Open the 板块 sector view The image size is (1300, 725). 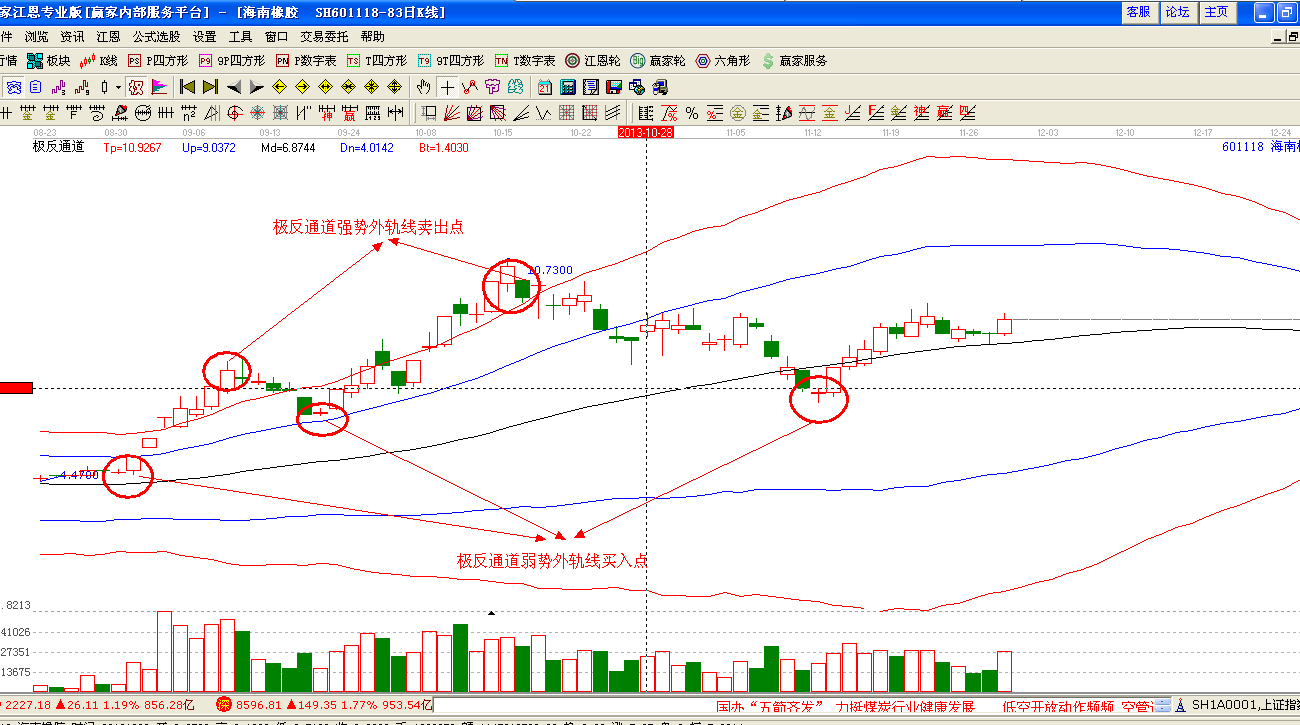[x=48, y=61]
